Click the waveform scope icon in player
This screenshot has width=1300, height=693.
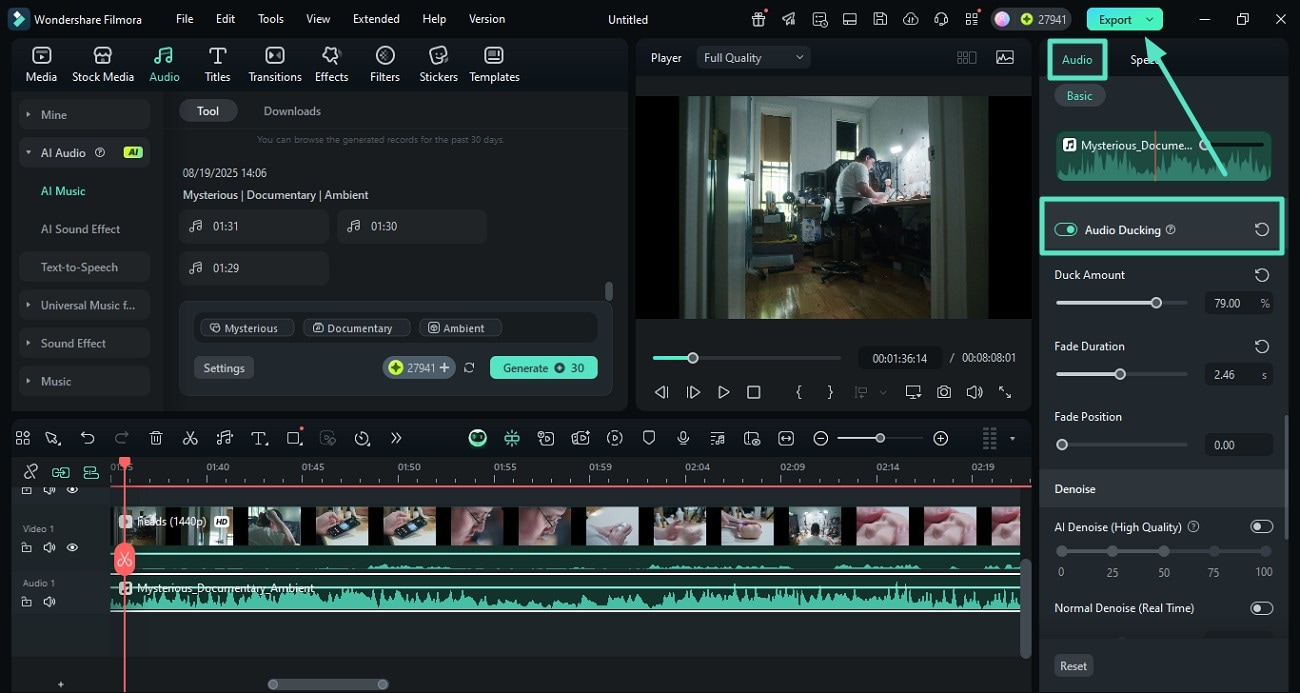pyautogui.click(x=1005, y=58)
